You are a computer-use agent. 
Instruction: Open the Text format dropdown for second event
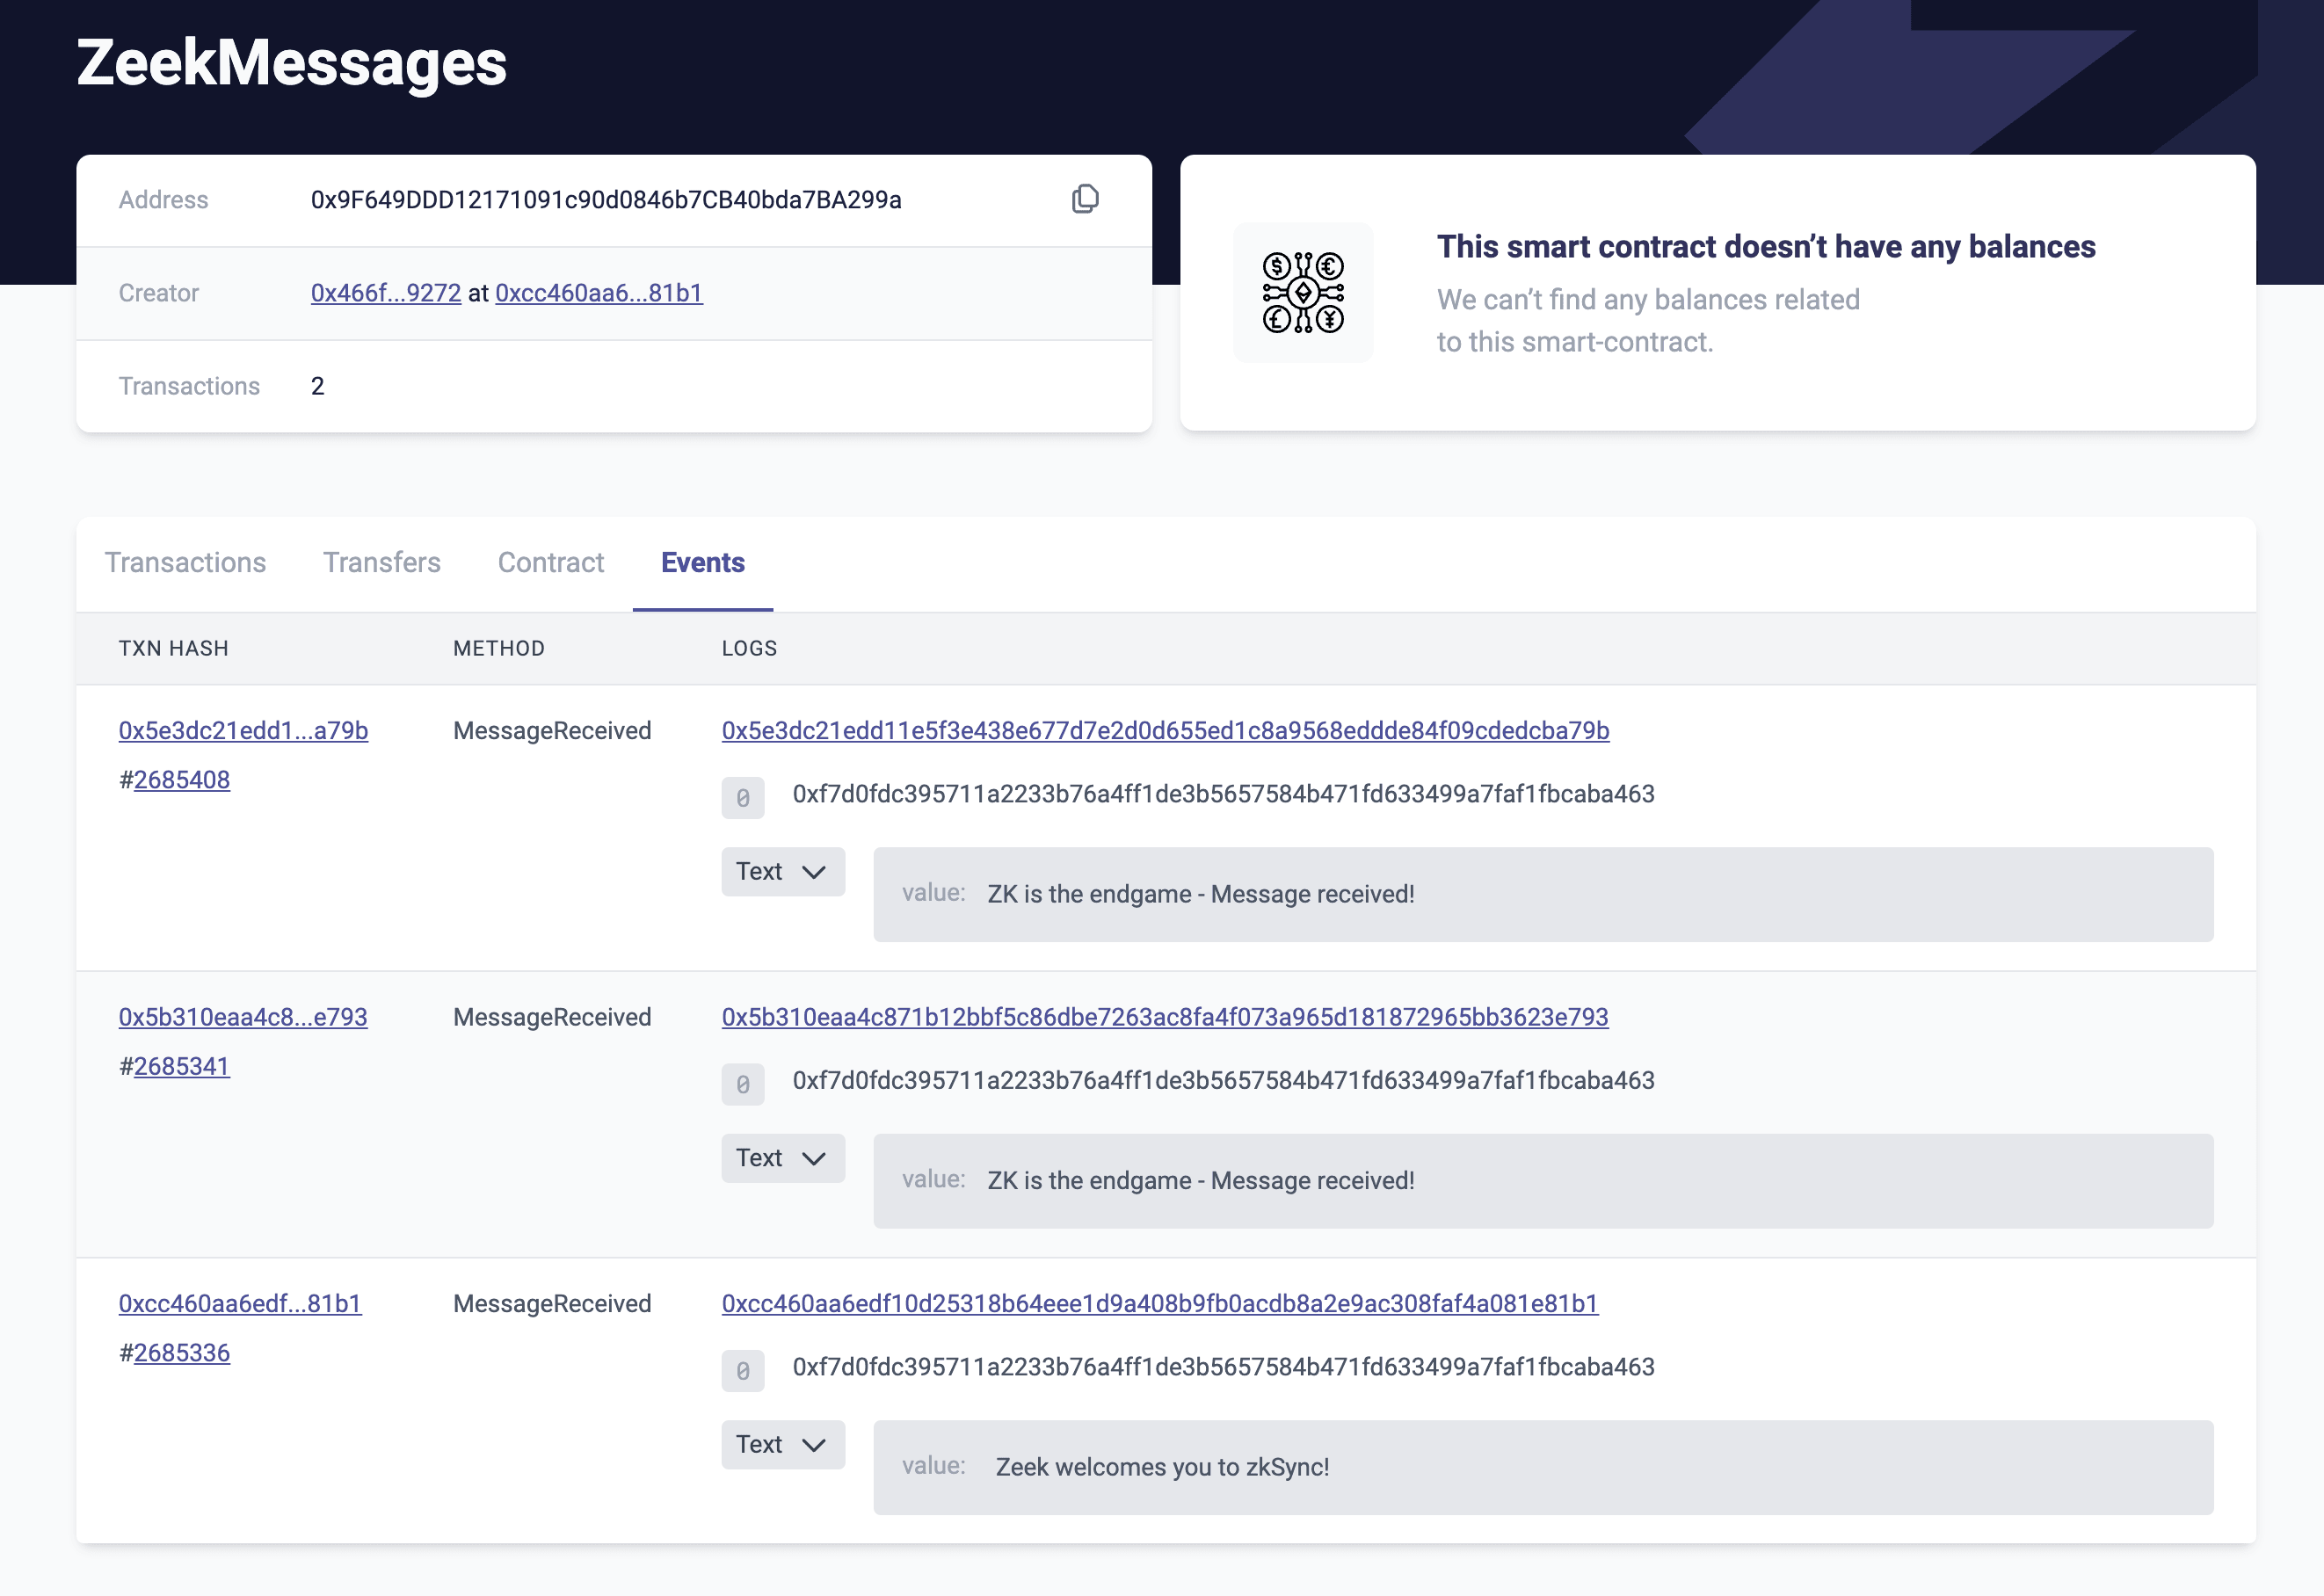tap(783, 1157)
